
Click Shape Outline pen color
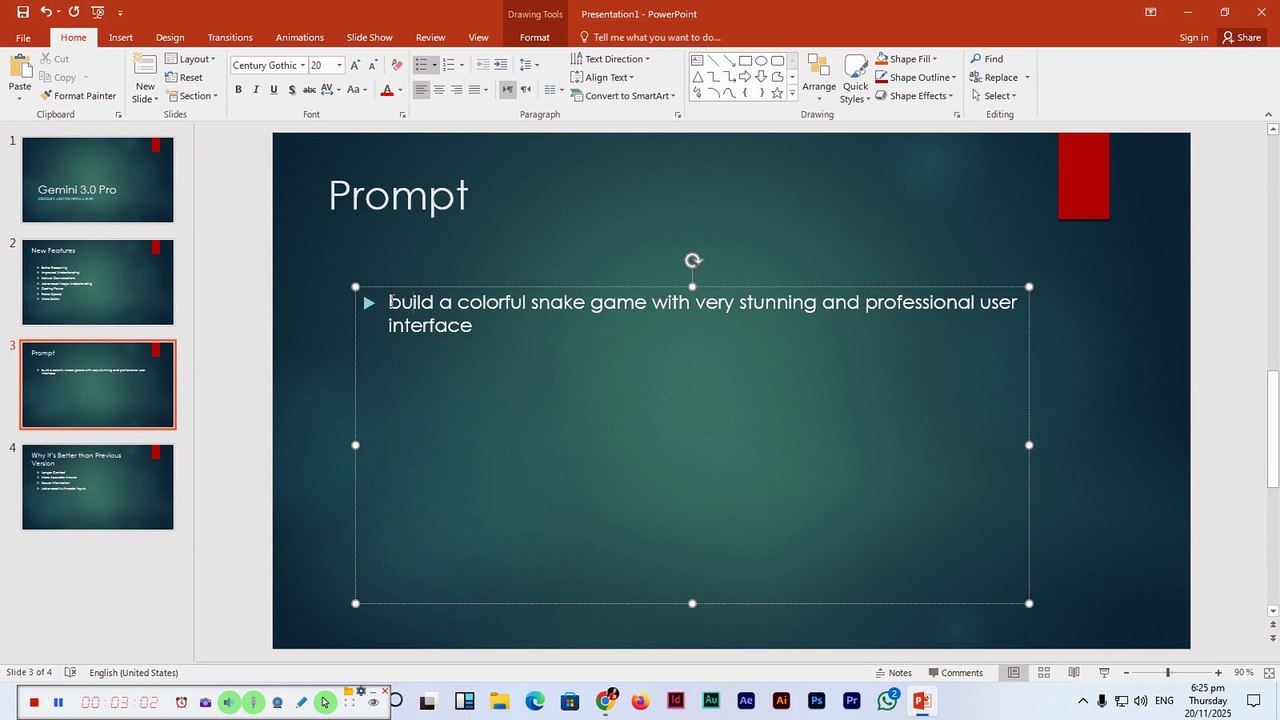tap(882, 77)
